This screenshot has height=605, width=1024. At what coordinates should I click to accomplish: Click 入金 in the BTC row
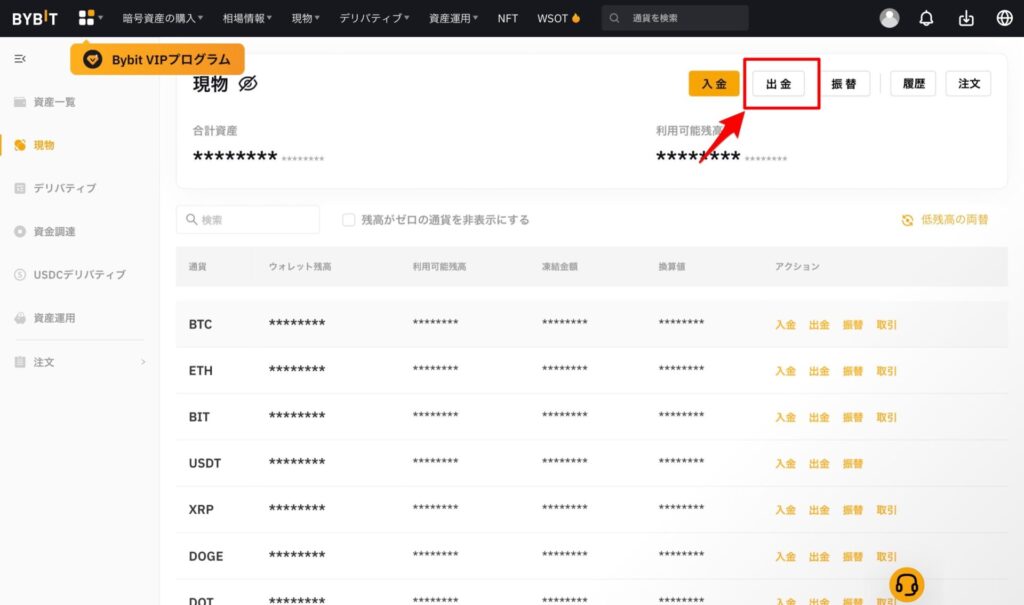(x=785, y=325)
